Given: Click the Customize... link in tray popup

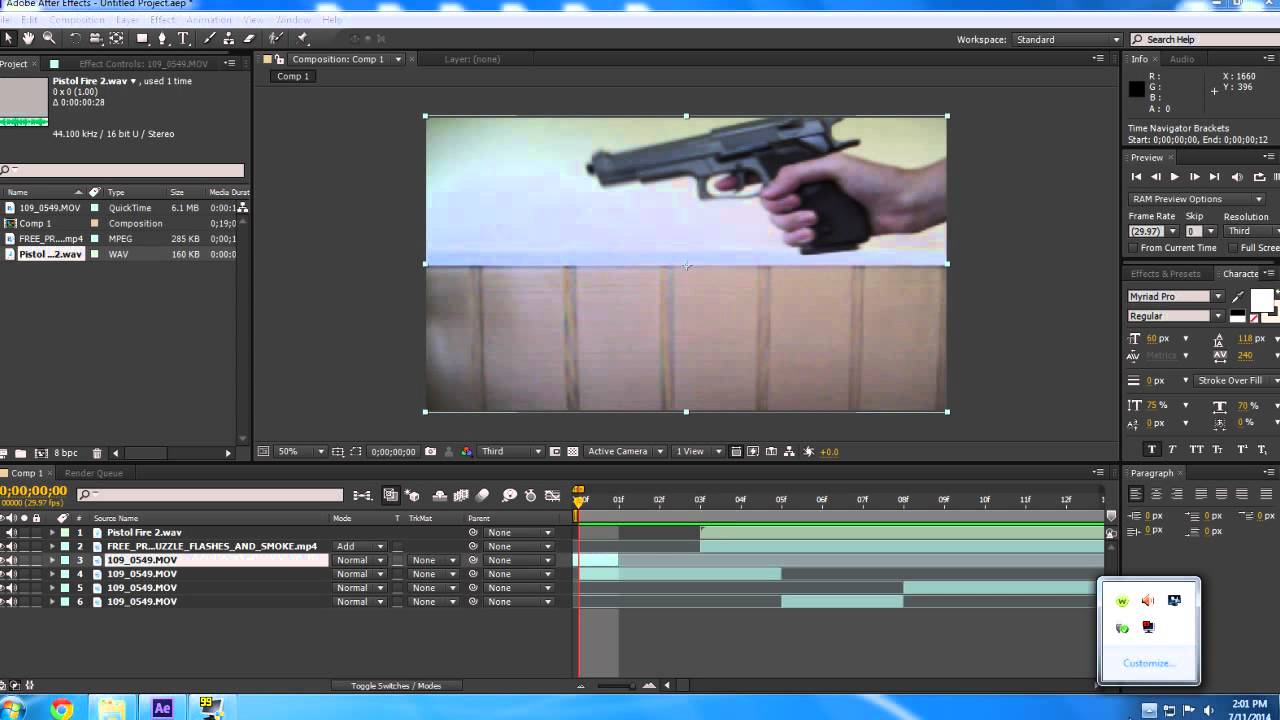Looking at the screenshot, I should pos(1148,663).
